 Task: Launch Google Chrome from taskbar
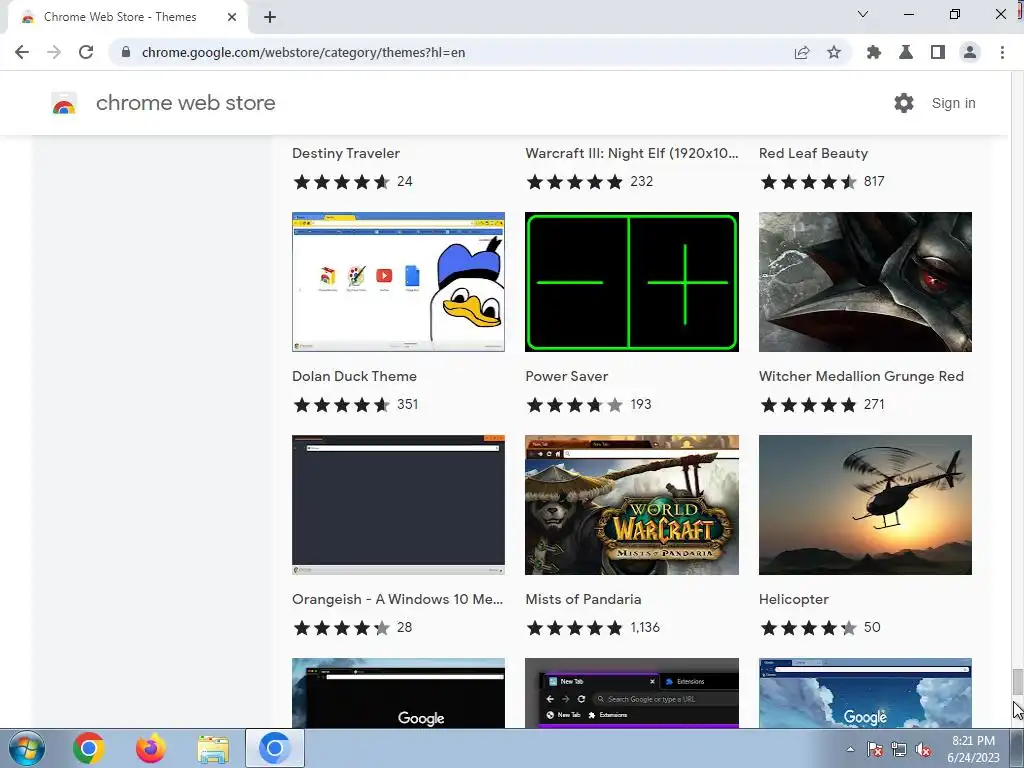pyautogui.click(x=89, y=748)
